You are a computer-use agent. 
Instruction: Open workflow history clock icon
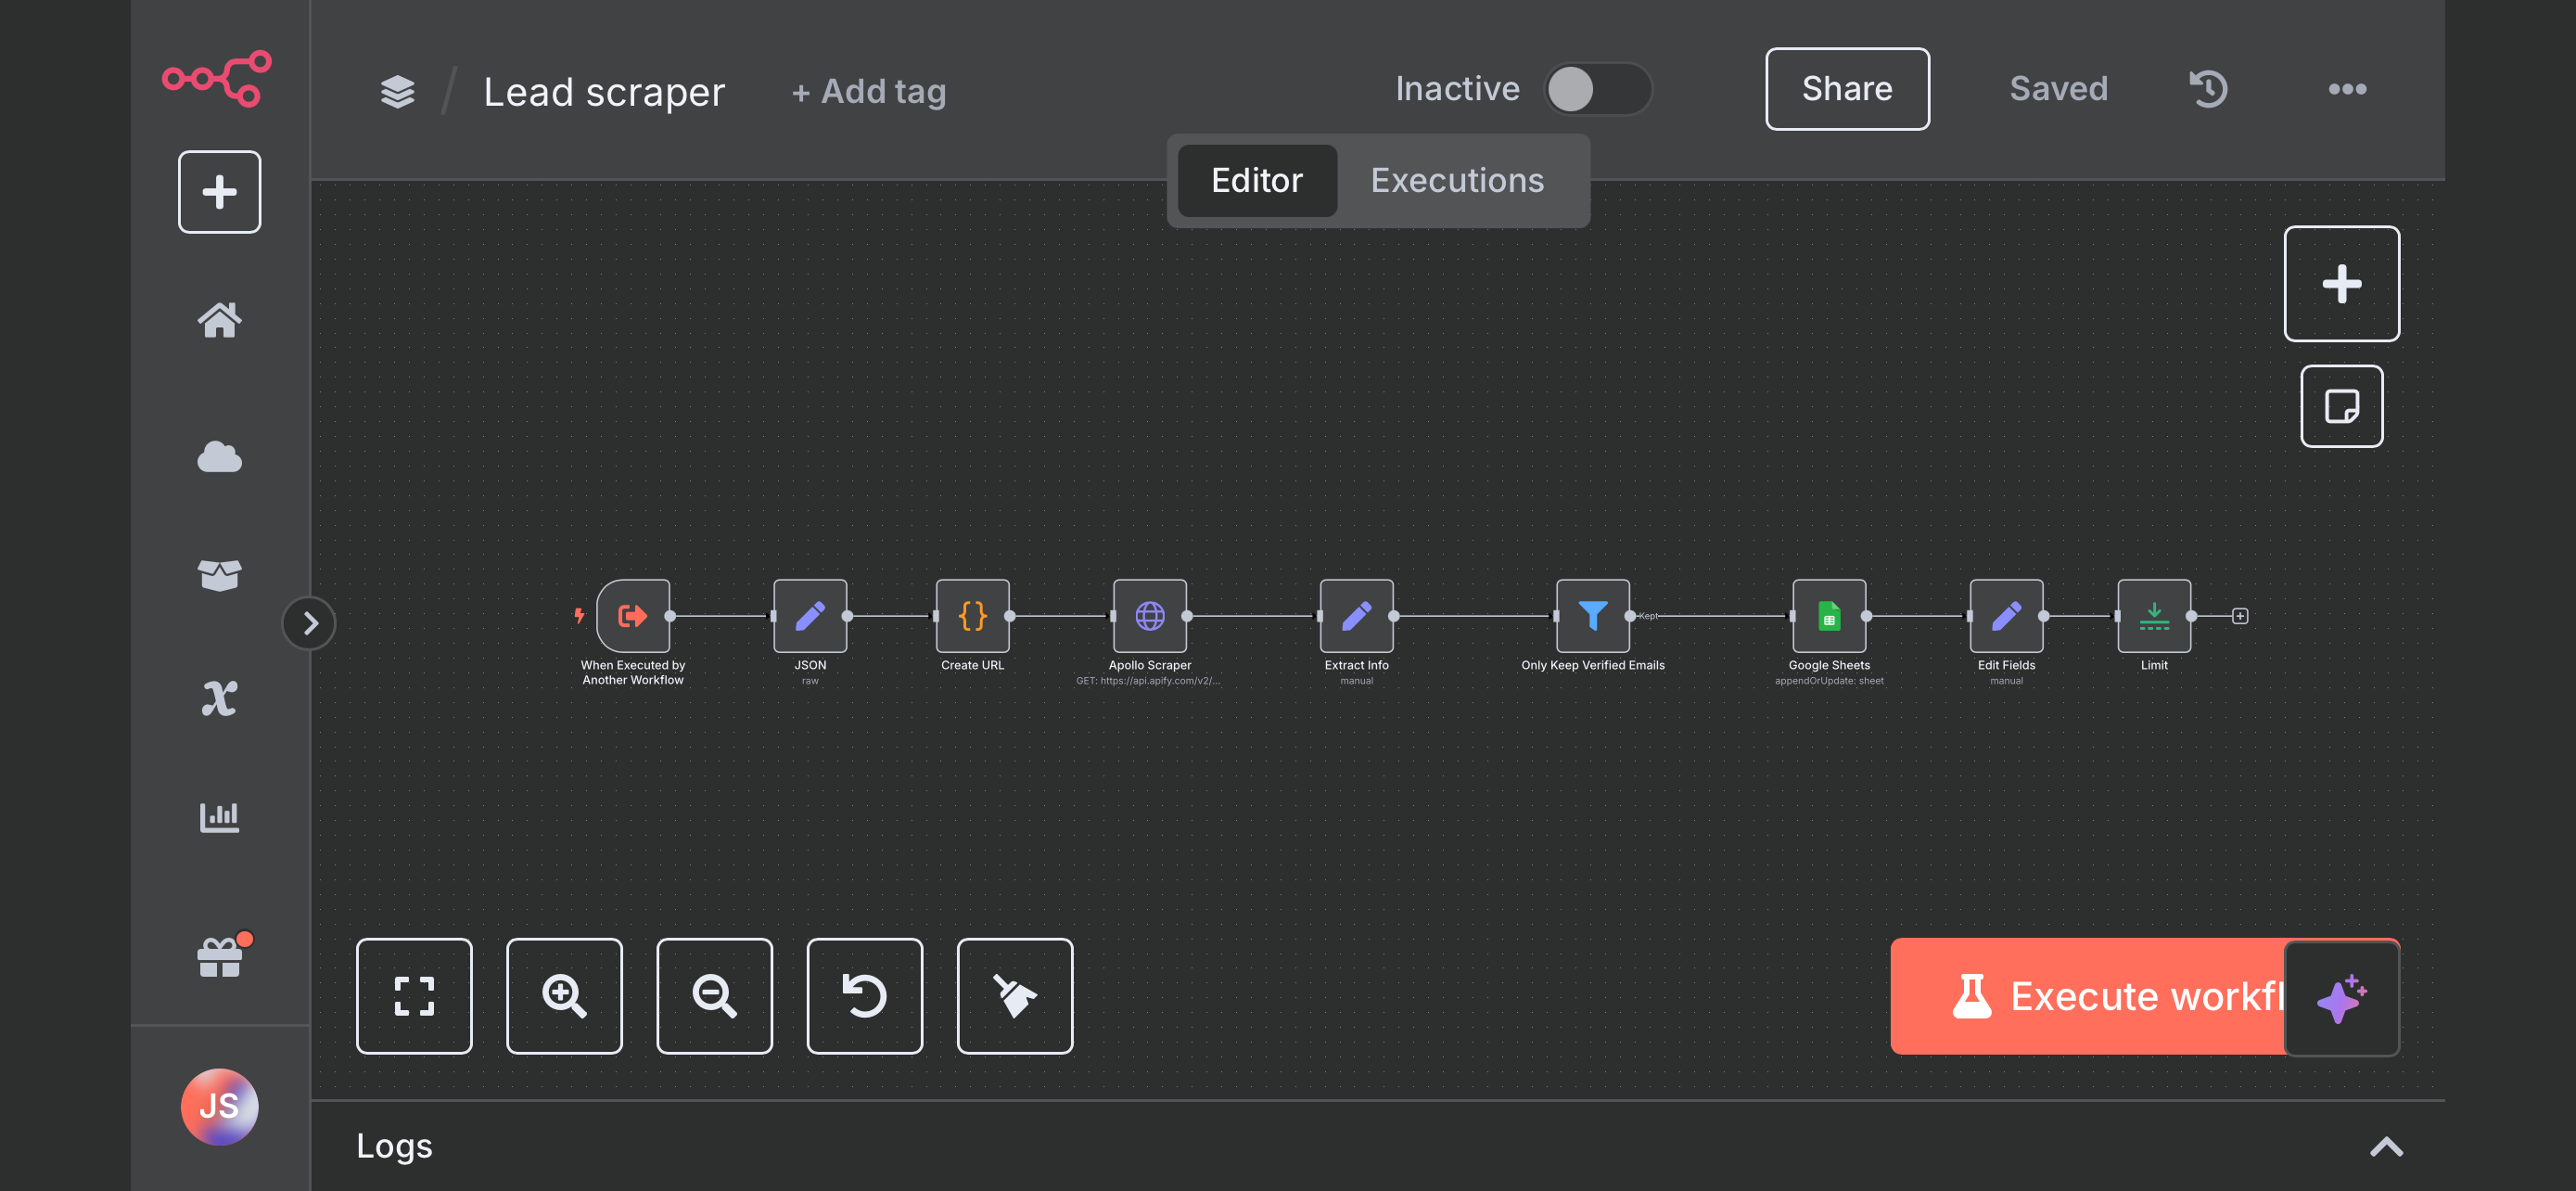click(2208, 89)
